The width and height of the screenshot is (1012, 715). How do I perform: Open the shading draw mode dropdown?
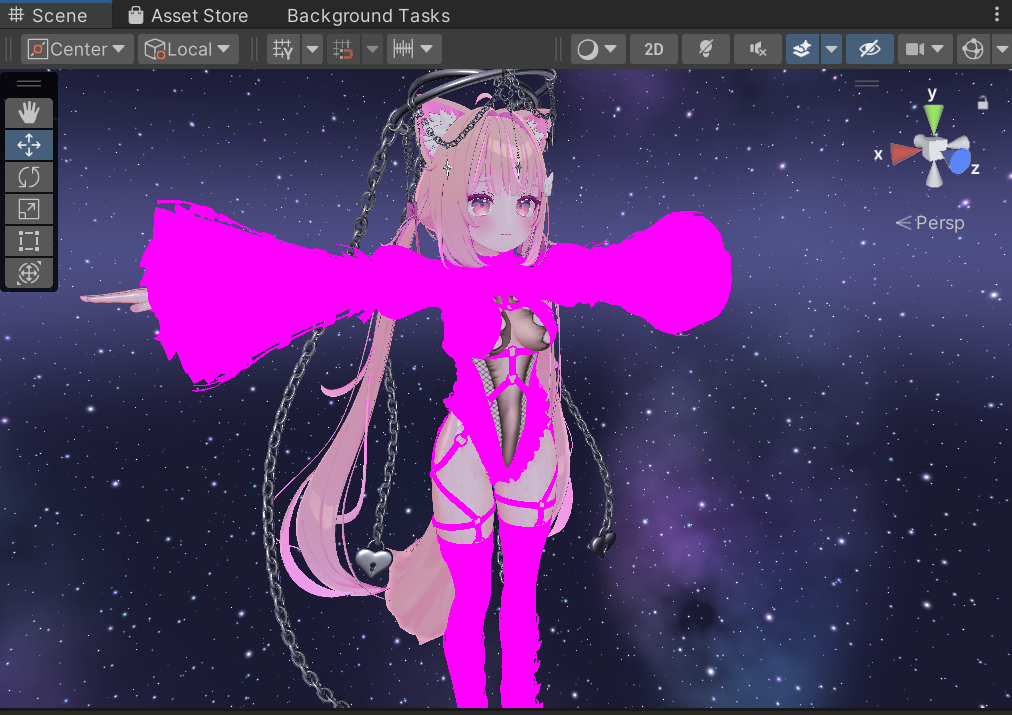(597, 49)
